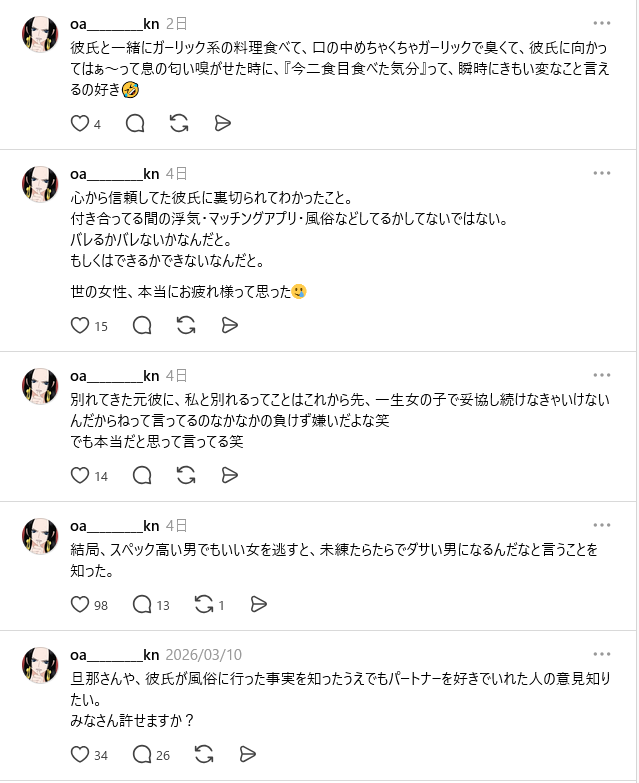Repost the 2026/03/10 post
Viewport: 639px width, 783px height.
click(204, 754)
